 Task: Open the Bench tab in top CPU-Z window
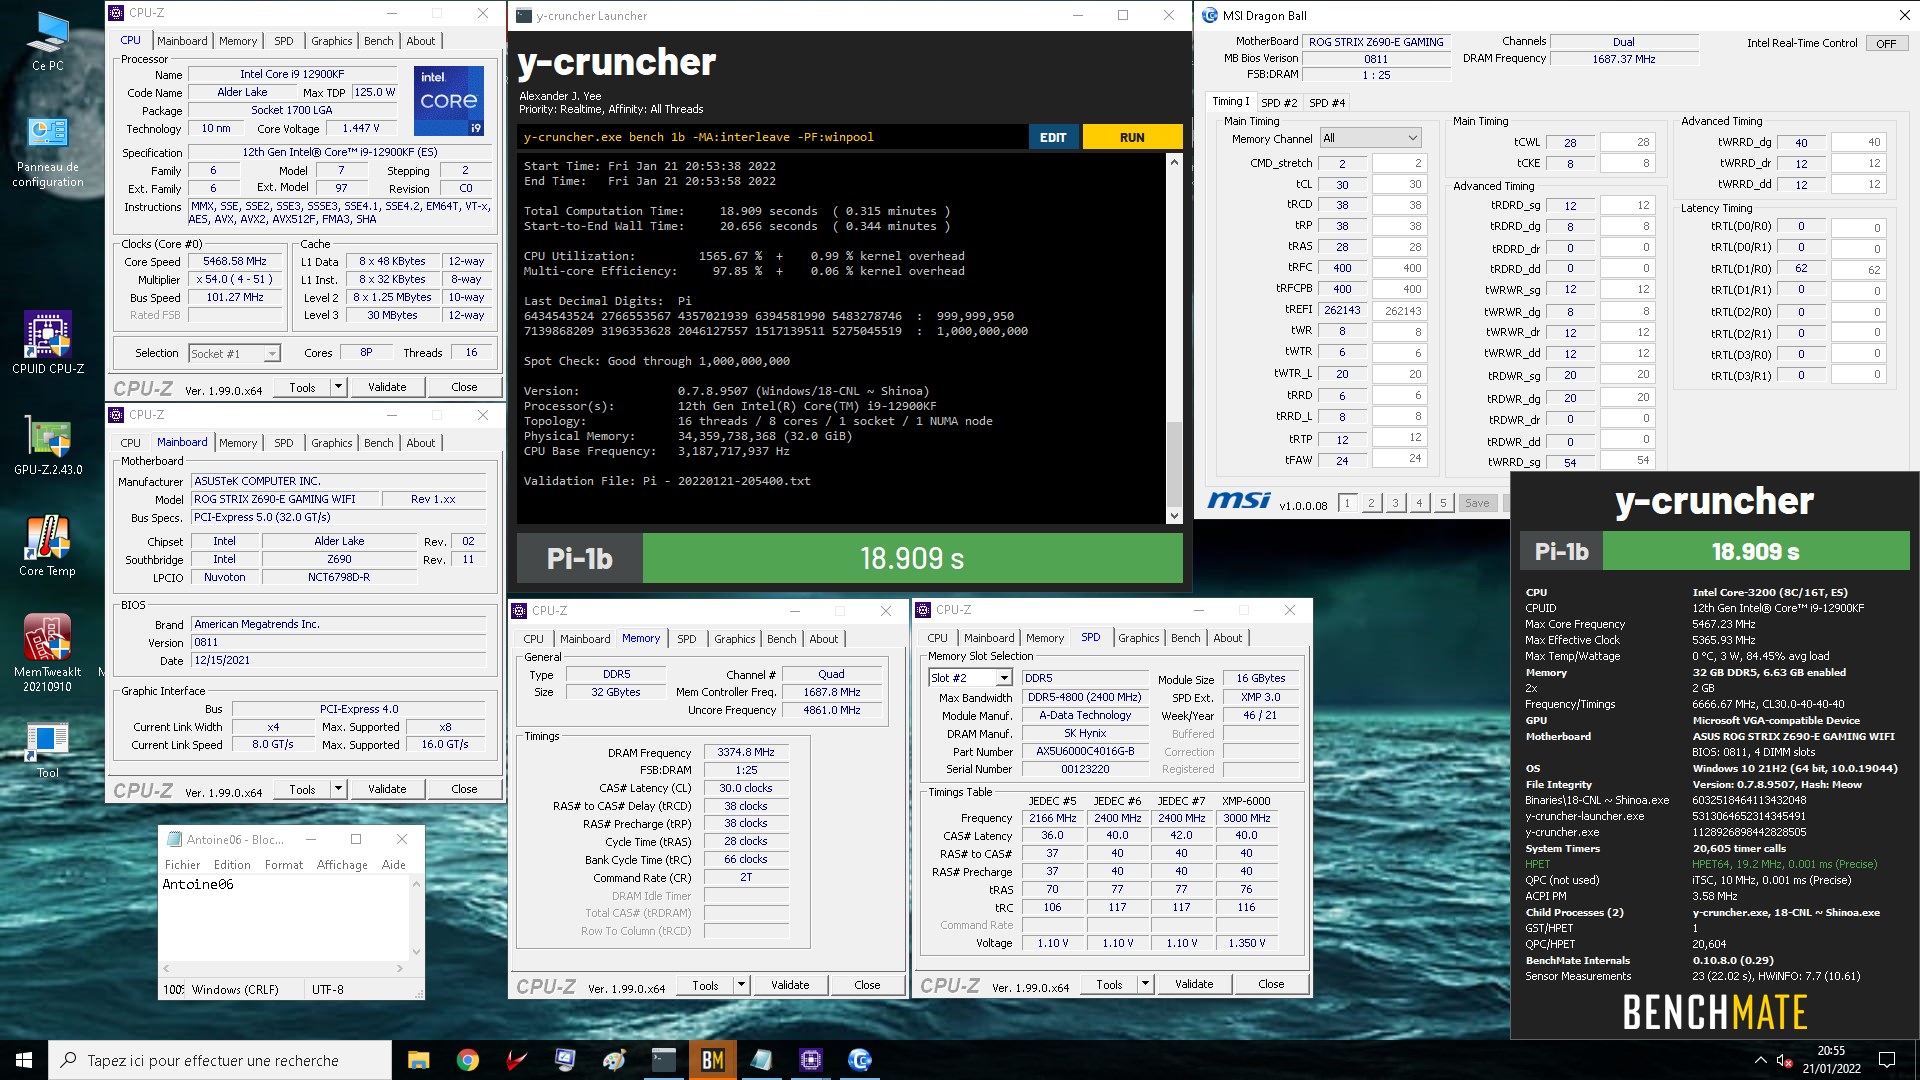coord(378,41)
